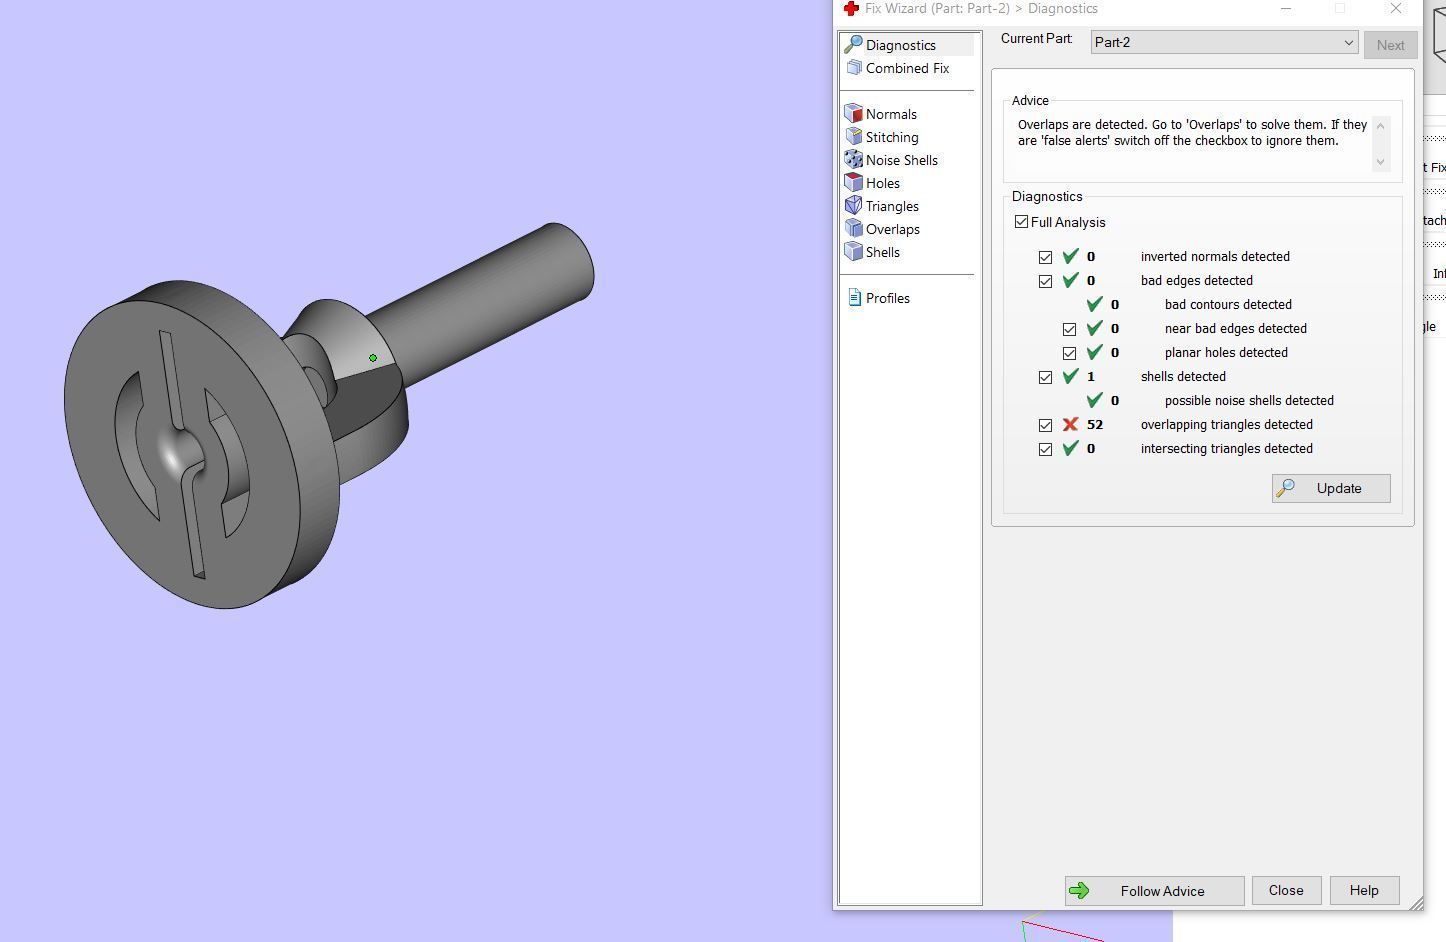Viewport: 1446px width, 942px height.
Task: Click the Advice message text
Action: [1192, 132]
